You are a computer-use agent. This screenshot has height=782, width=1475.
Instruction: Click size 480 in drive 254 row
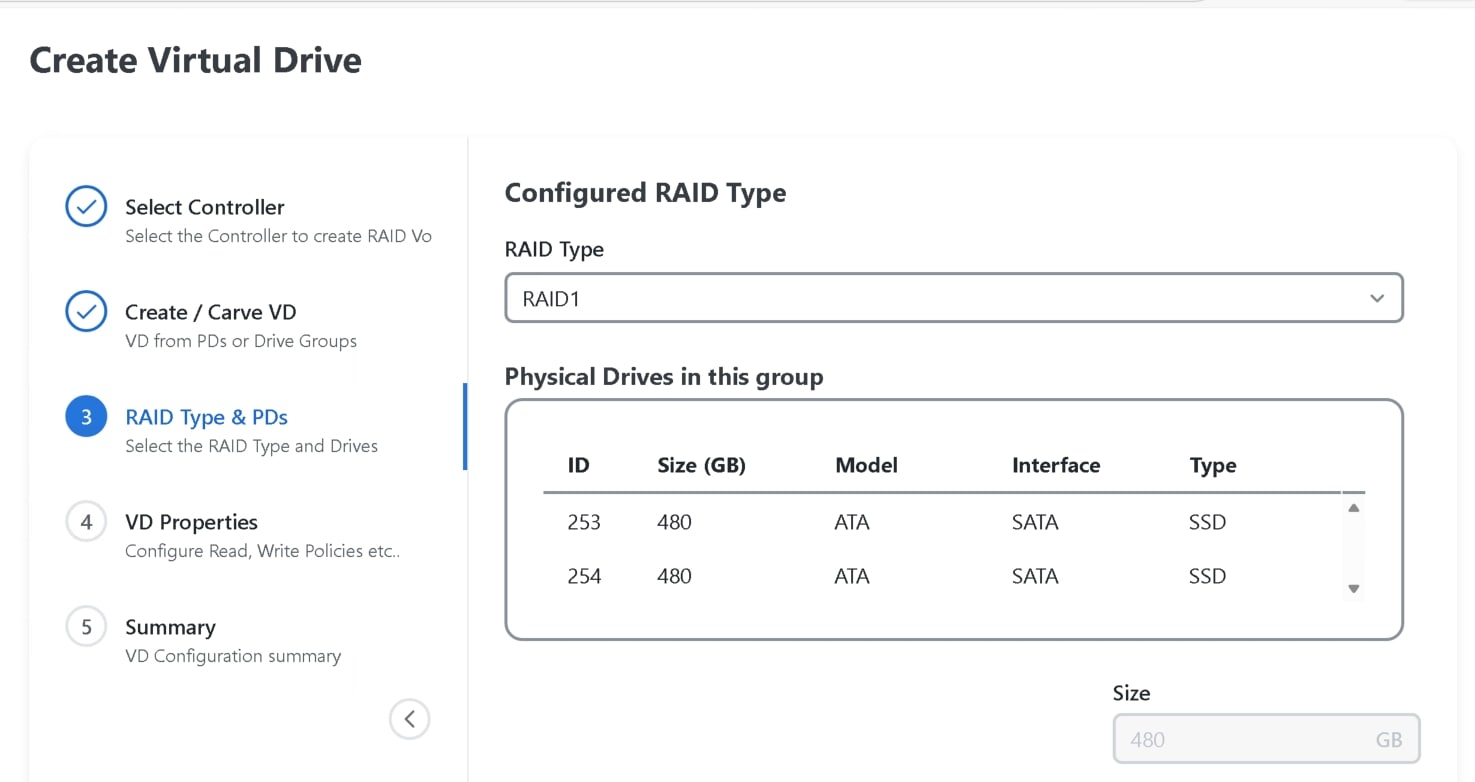click(x=674, y=576)
